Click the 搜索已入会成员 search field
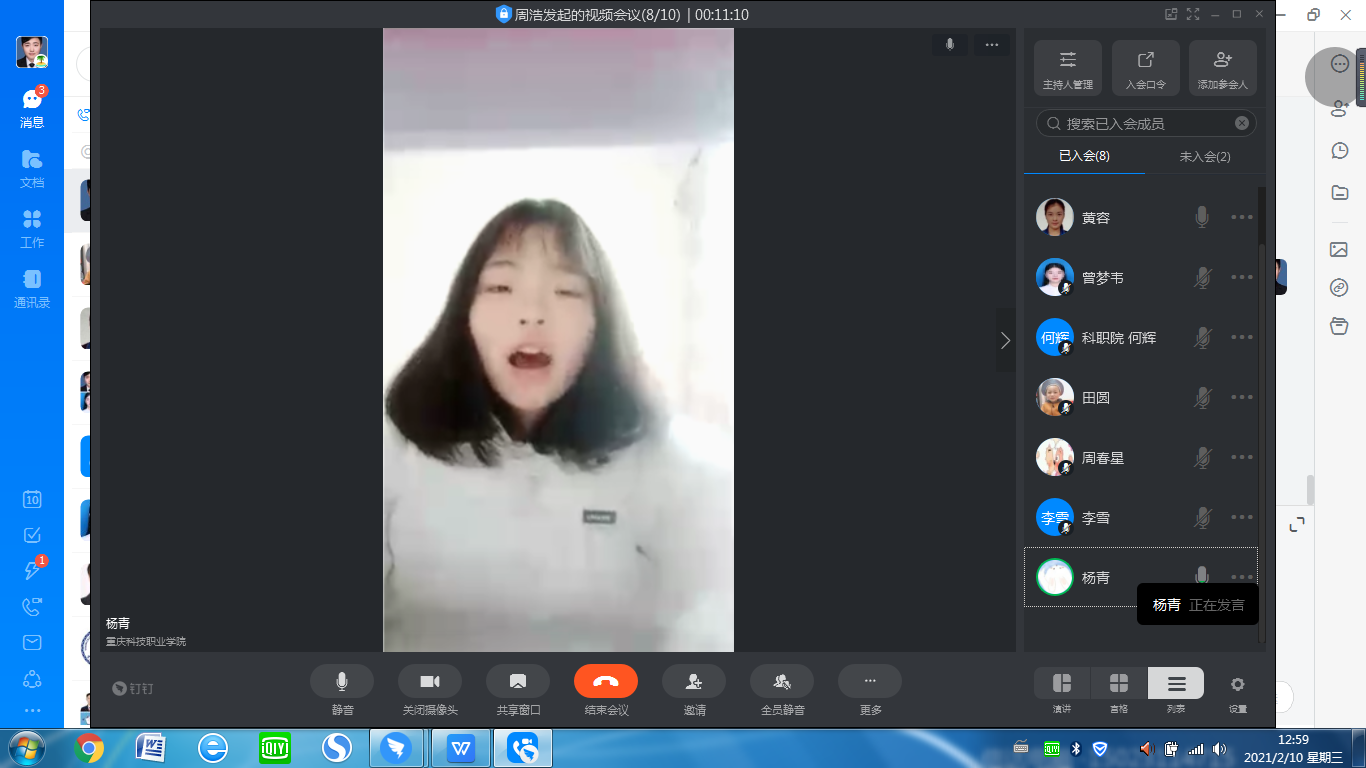This screenshot has height=768, width=1366. [x=1140, y=124]
